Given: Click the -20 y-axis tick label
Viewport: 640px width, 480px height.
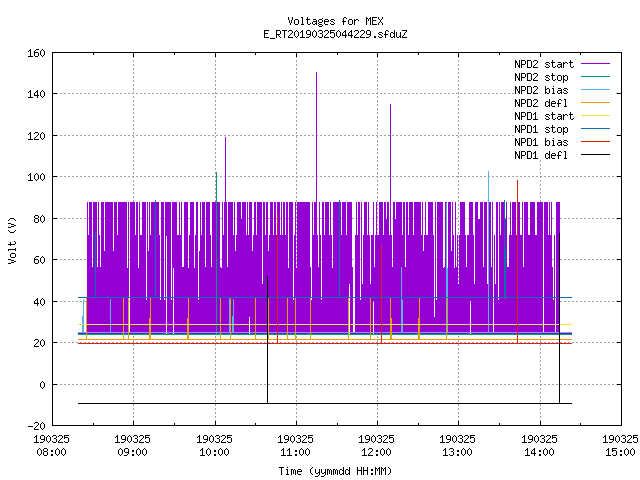Looking at the screenshot, I should 36,426.
